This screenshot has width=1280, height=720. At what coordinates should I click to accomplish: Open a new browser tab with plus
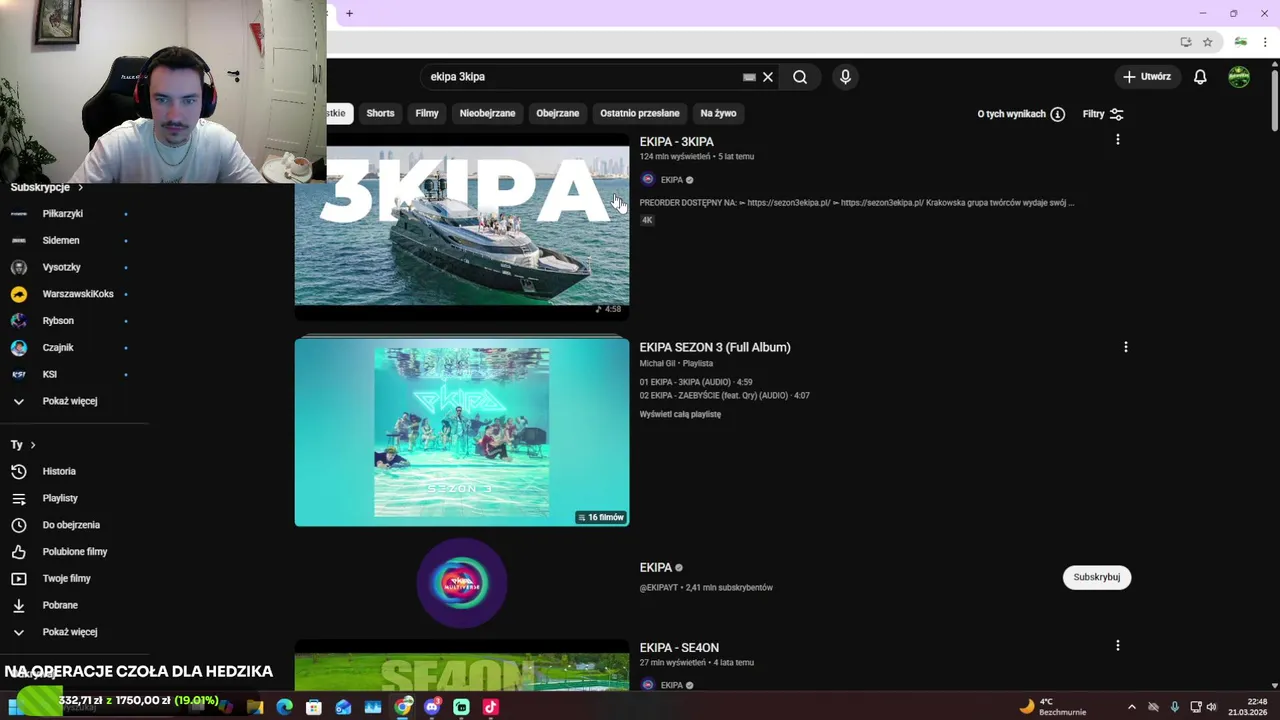pos(349,13)
